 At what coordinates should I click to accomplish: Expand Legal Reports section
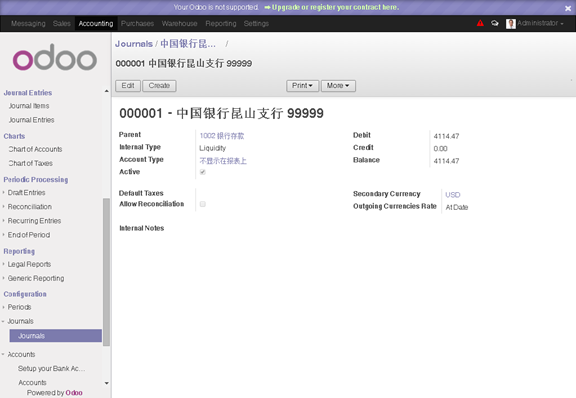point(29,264)
